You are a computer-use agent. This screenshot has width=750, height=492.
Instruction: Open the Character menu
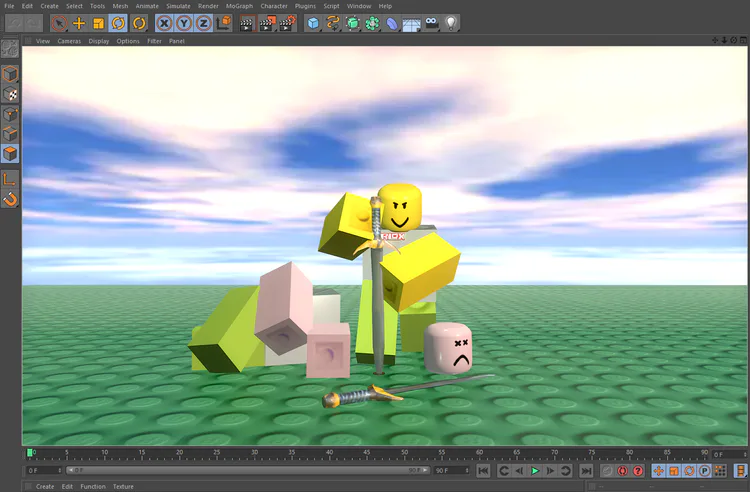pyautogui.click(x=274, y=6)
